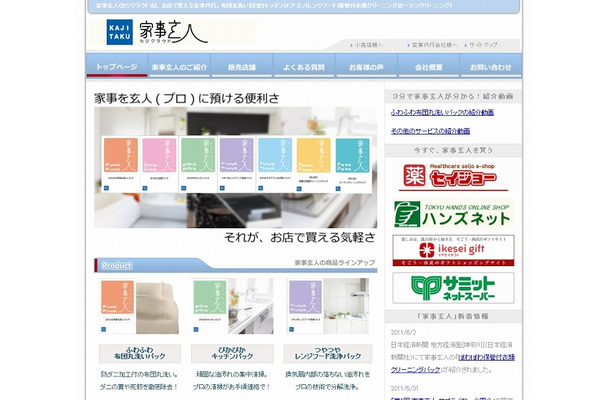Click the 3分で家事玄人が分かる！紹介動画 heading
The width and height of the screenshot is (610, 400).
(453, 96)
